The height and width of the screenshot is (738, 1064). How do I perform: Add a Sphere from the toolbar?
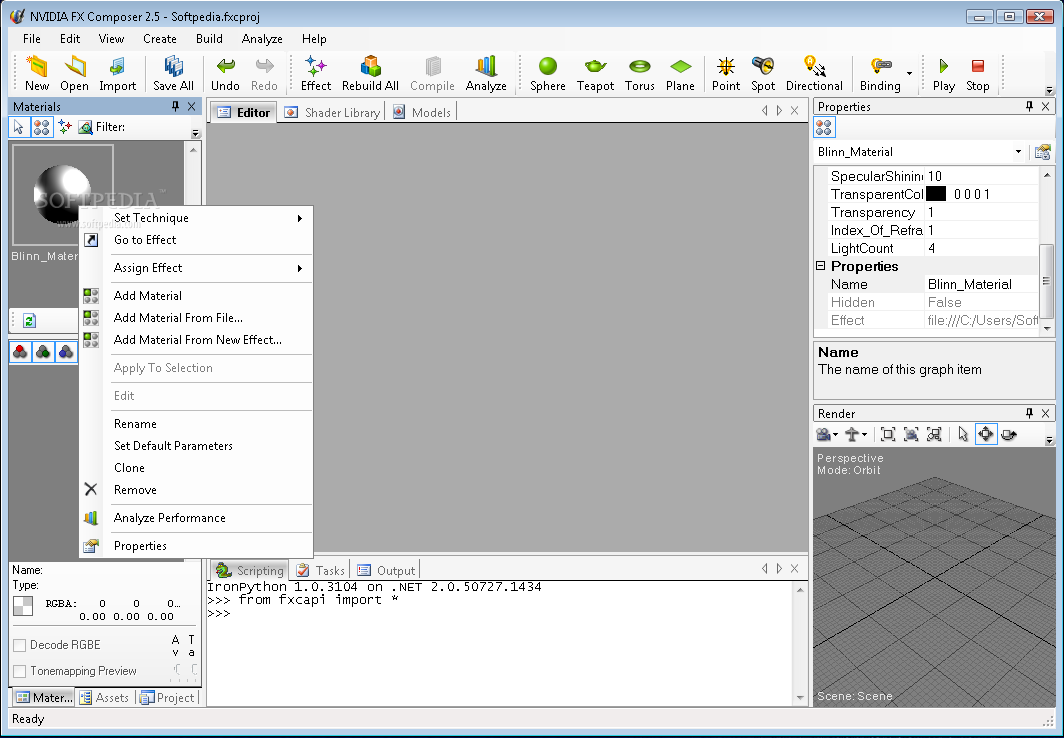[548, 73]
